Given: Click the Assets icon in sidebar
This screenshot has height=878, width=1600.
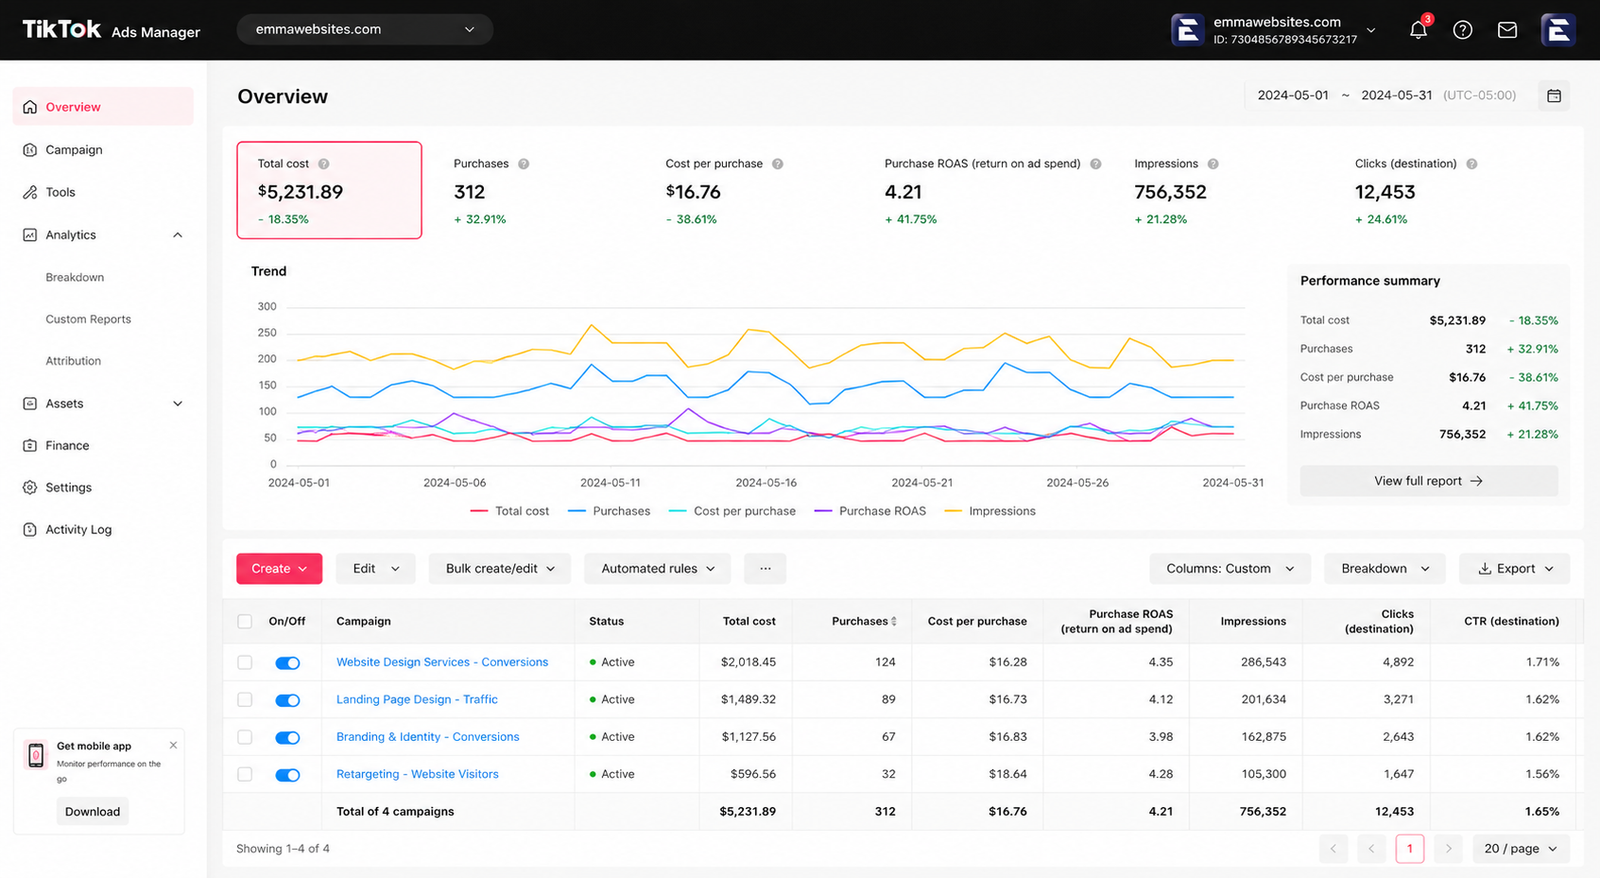Looking at the screenshot, I should click(x=30, y=404).
